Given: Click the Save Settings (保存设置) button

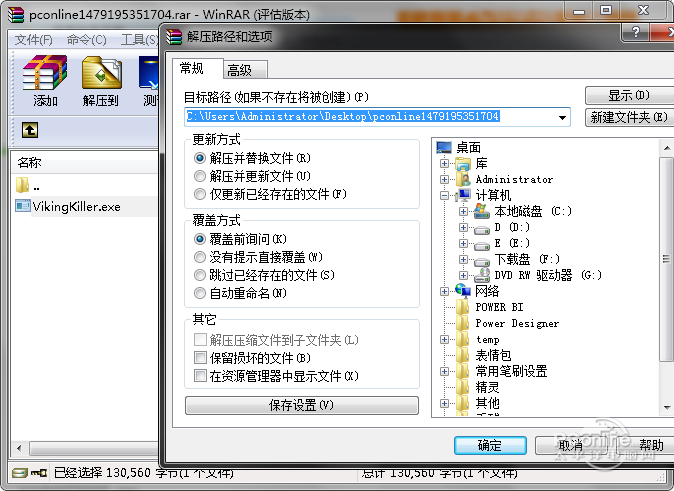Looking at the screenshot, I should (302, 405).
